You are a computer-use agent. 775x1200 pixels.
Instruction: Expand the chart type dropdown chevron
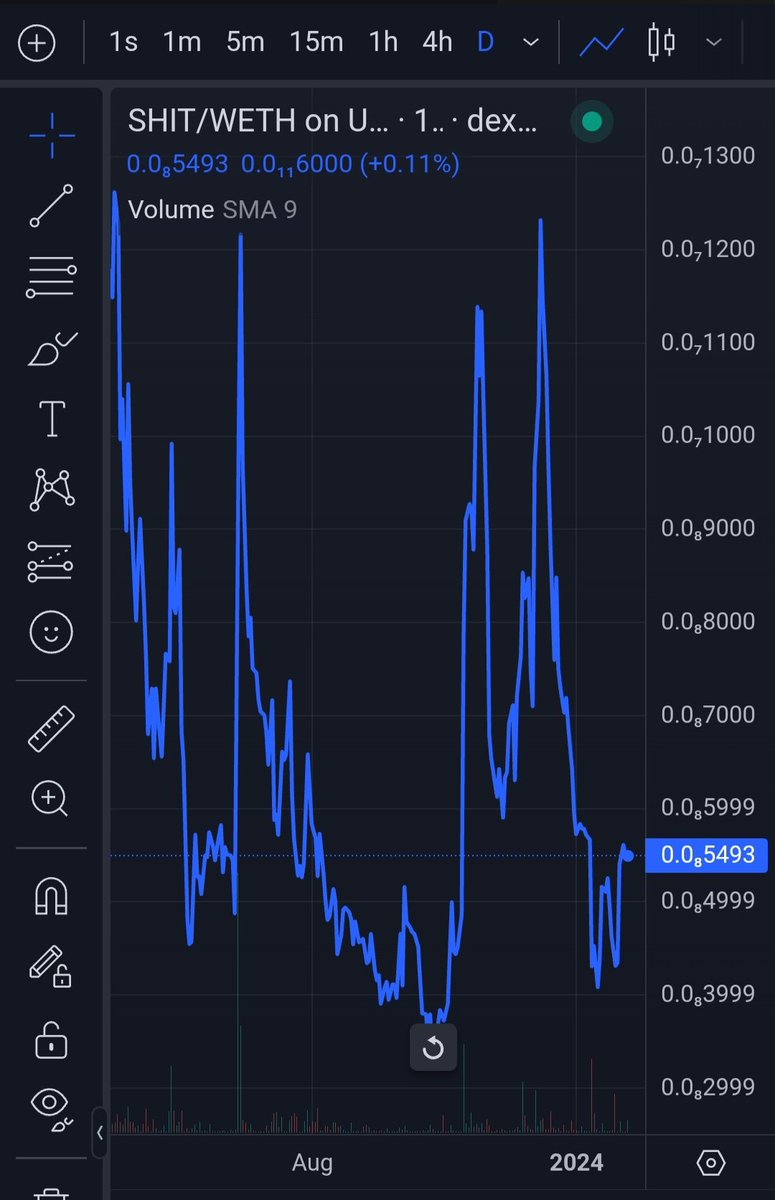(714, 43)
